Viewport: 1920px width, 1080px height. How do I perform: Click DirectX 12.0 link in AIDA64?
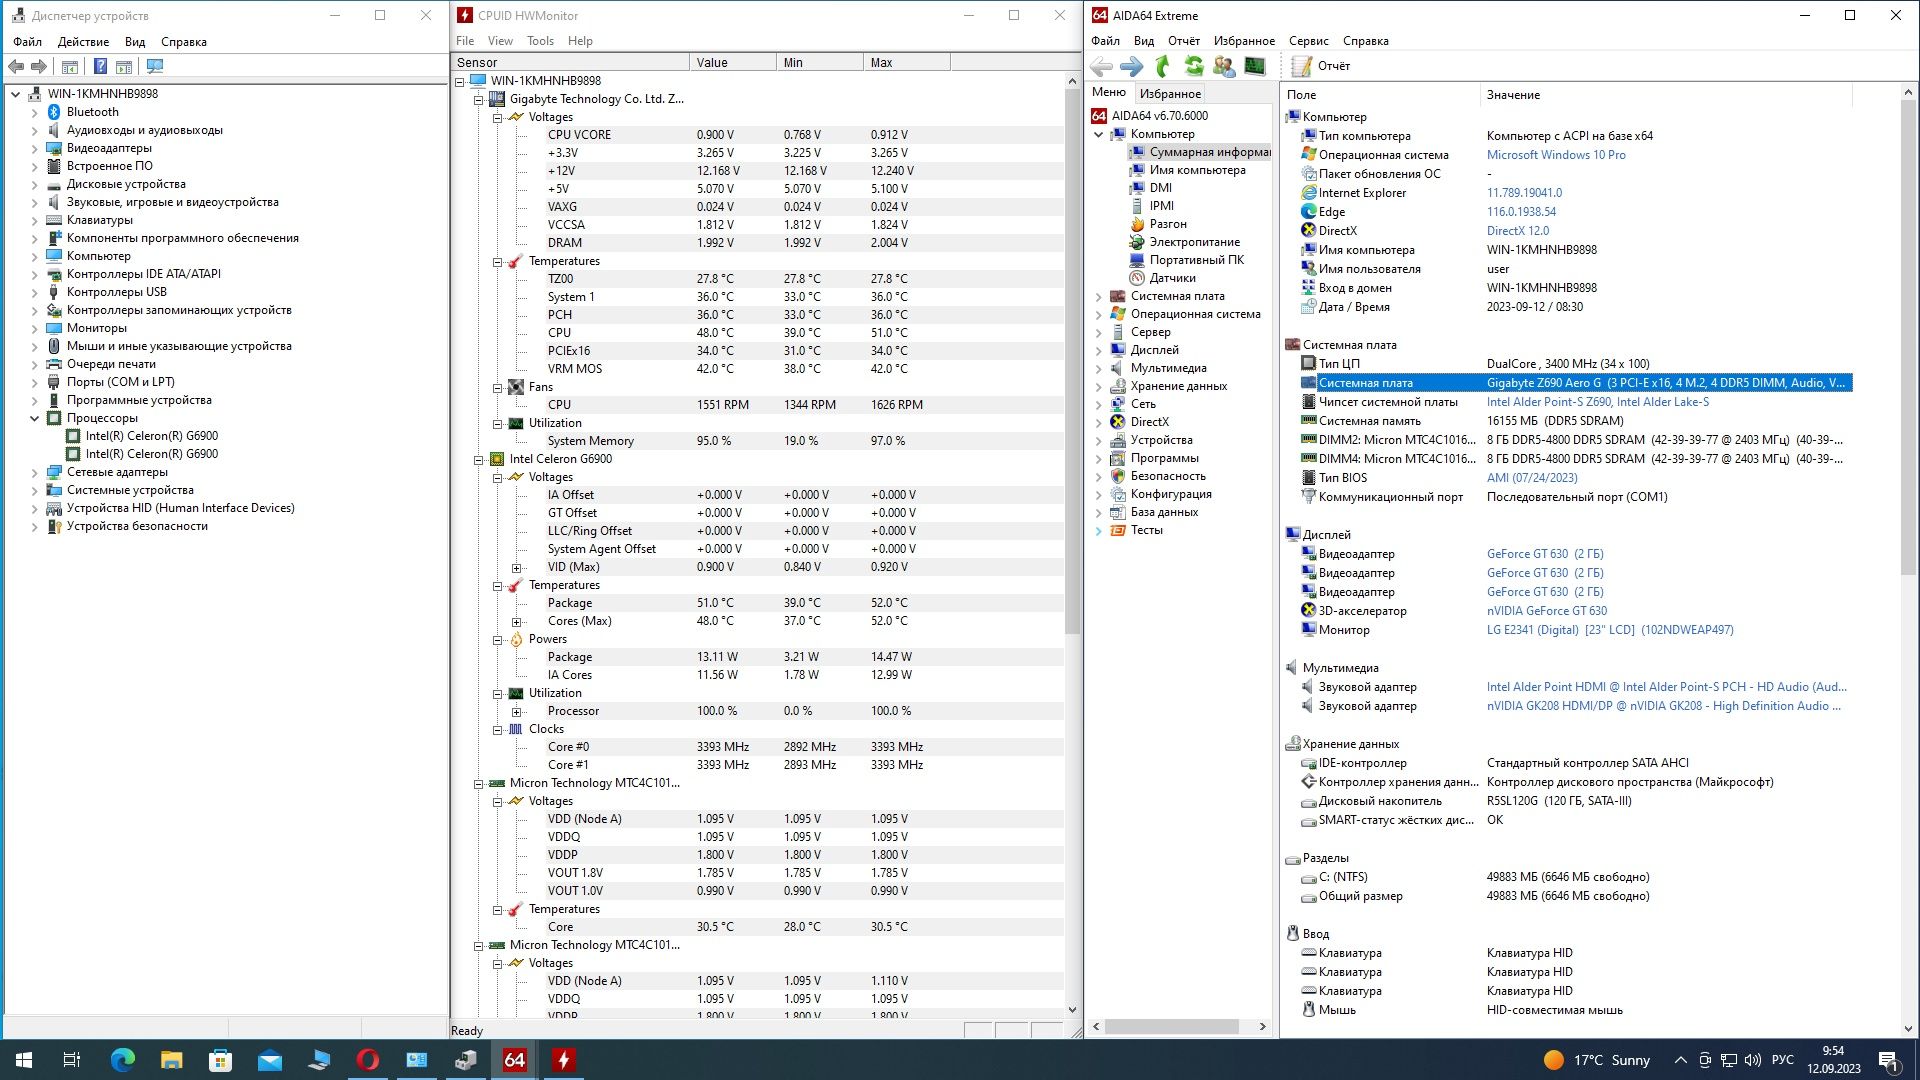1517,231
